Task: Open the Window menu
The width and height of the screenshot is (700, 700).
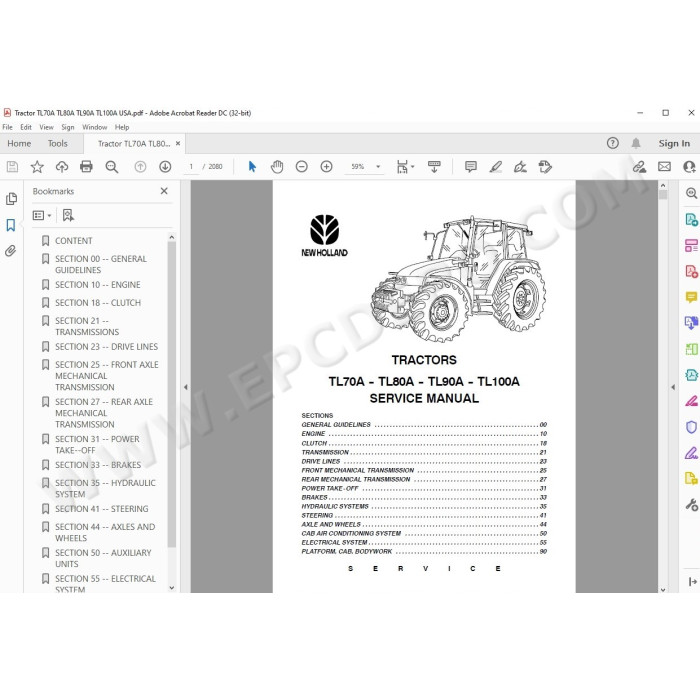Action: (95, 127)
